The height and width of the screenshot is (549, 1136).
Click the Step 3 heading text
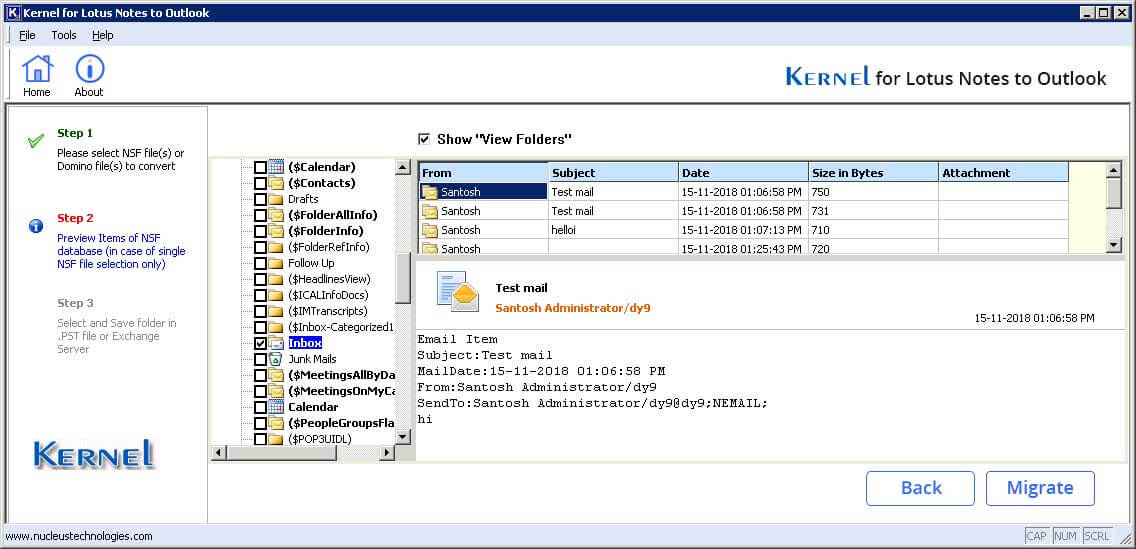coord(75,303)
